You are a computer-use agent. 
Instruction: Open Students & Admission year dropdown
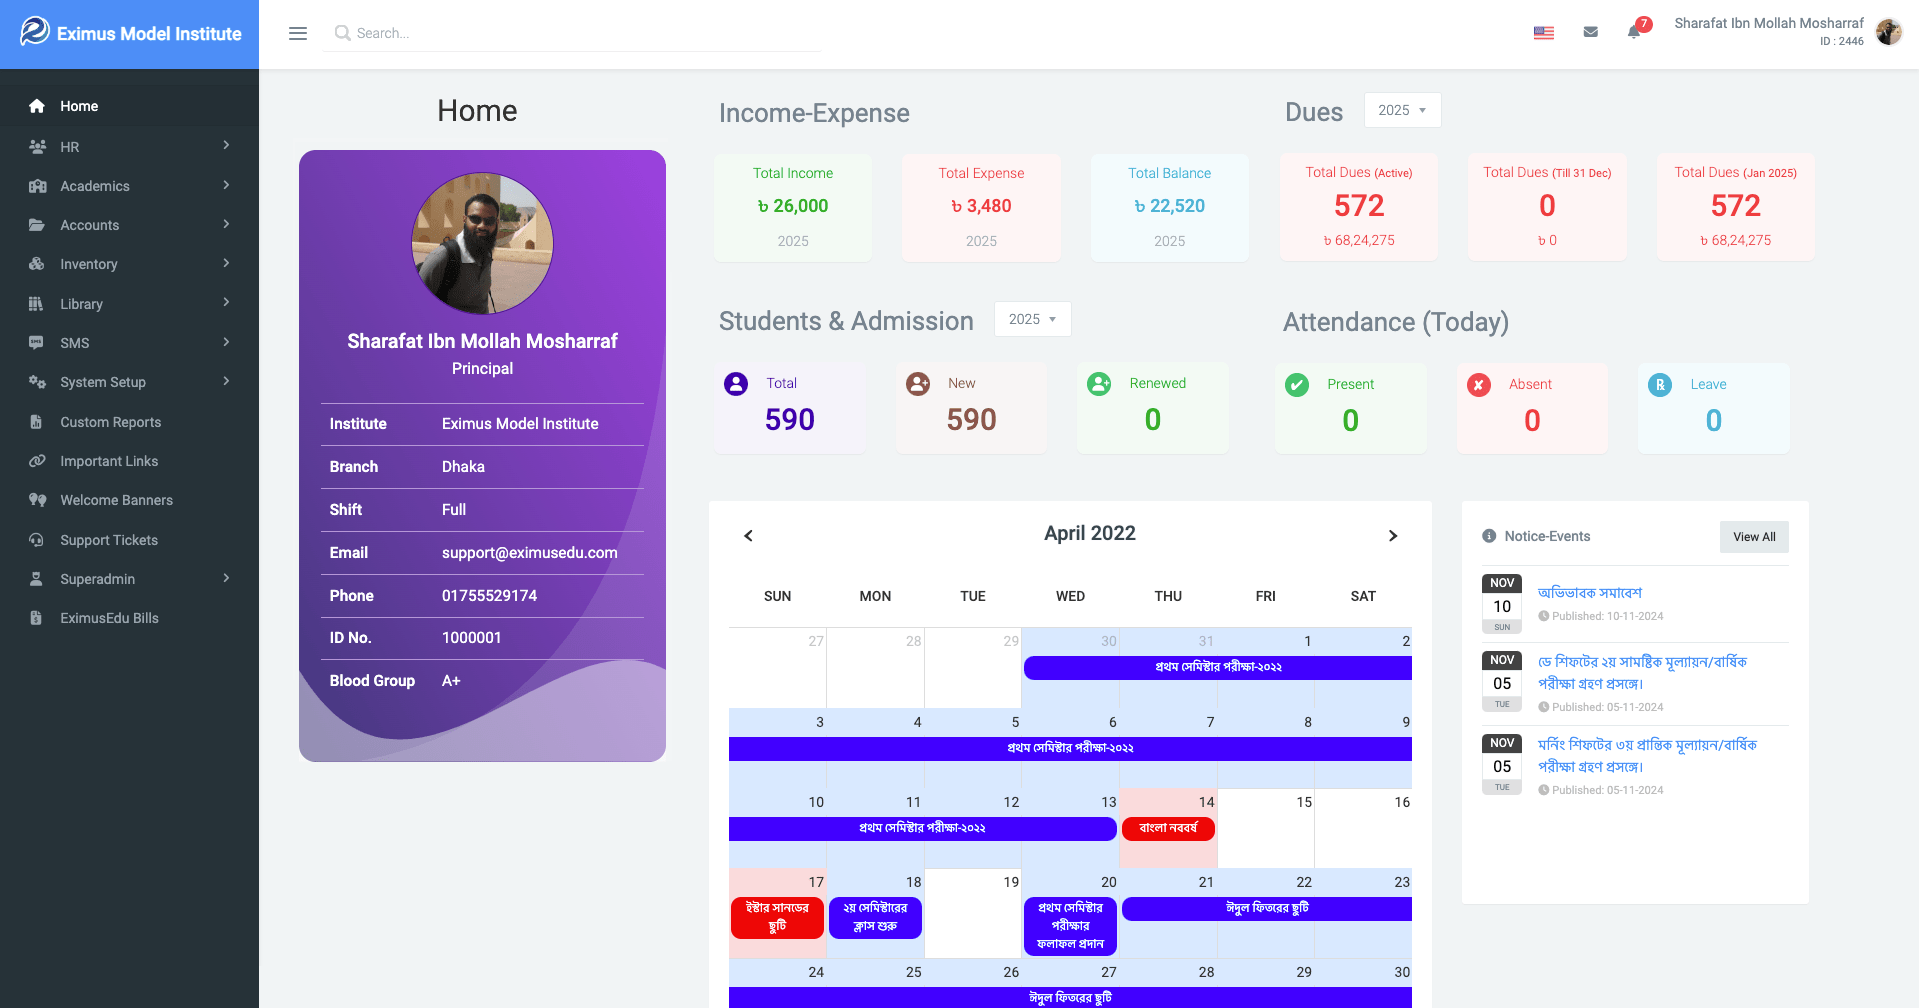coord(1032,319)
